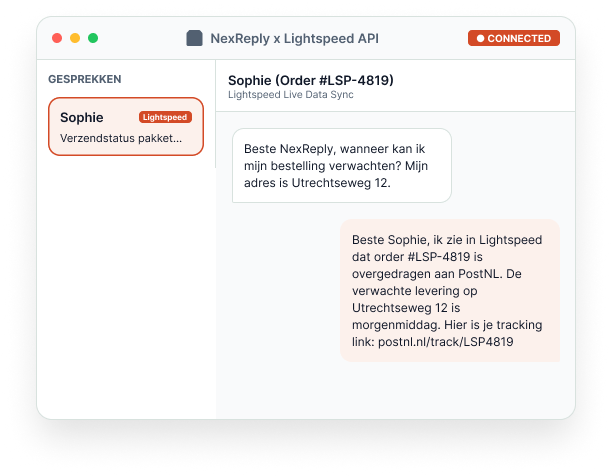Screen dimensions: 612x476
Task: Click the CONNECTED status badge
Action: pos(514,38)
